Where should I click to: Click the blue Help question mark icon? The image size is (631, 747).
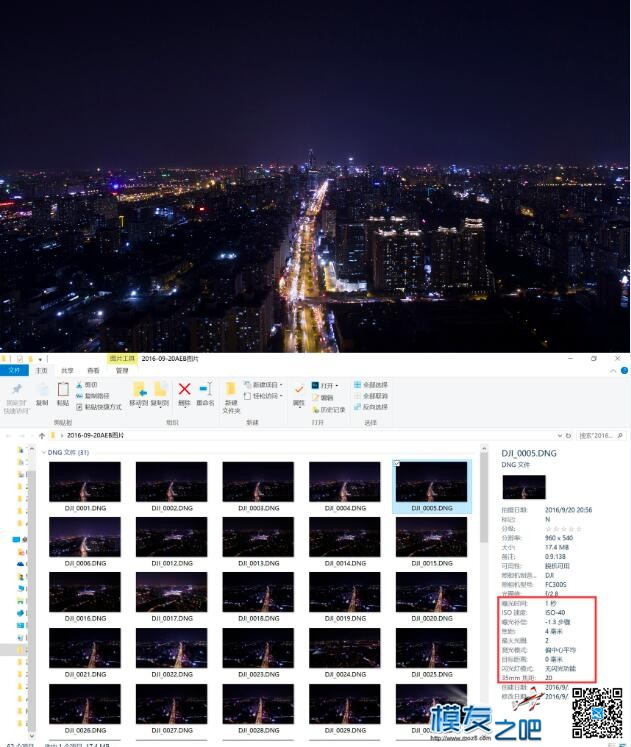(624, 370)
